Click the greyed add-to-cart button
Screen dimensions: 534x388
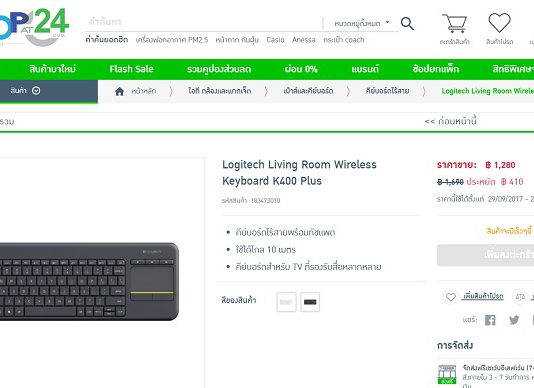tap(486, 255)
